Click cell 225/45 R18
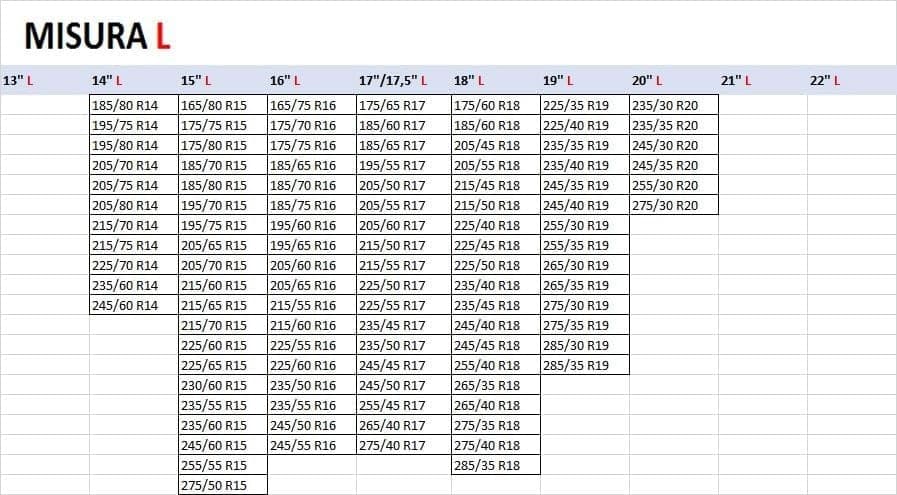Screen dimensions: 897x495 coord(496,245)
